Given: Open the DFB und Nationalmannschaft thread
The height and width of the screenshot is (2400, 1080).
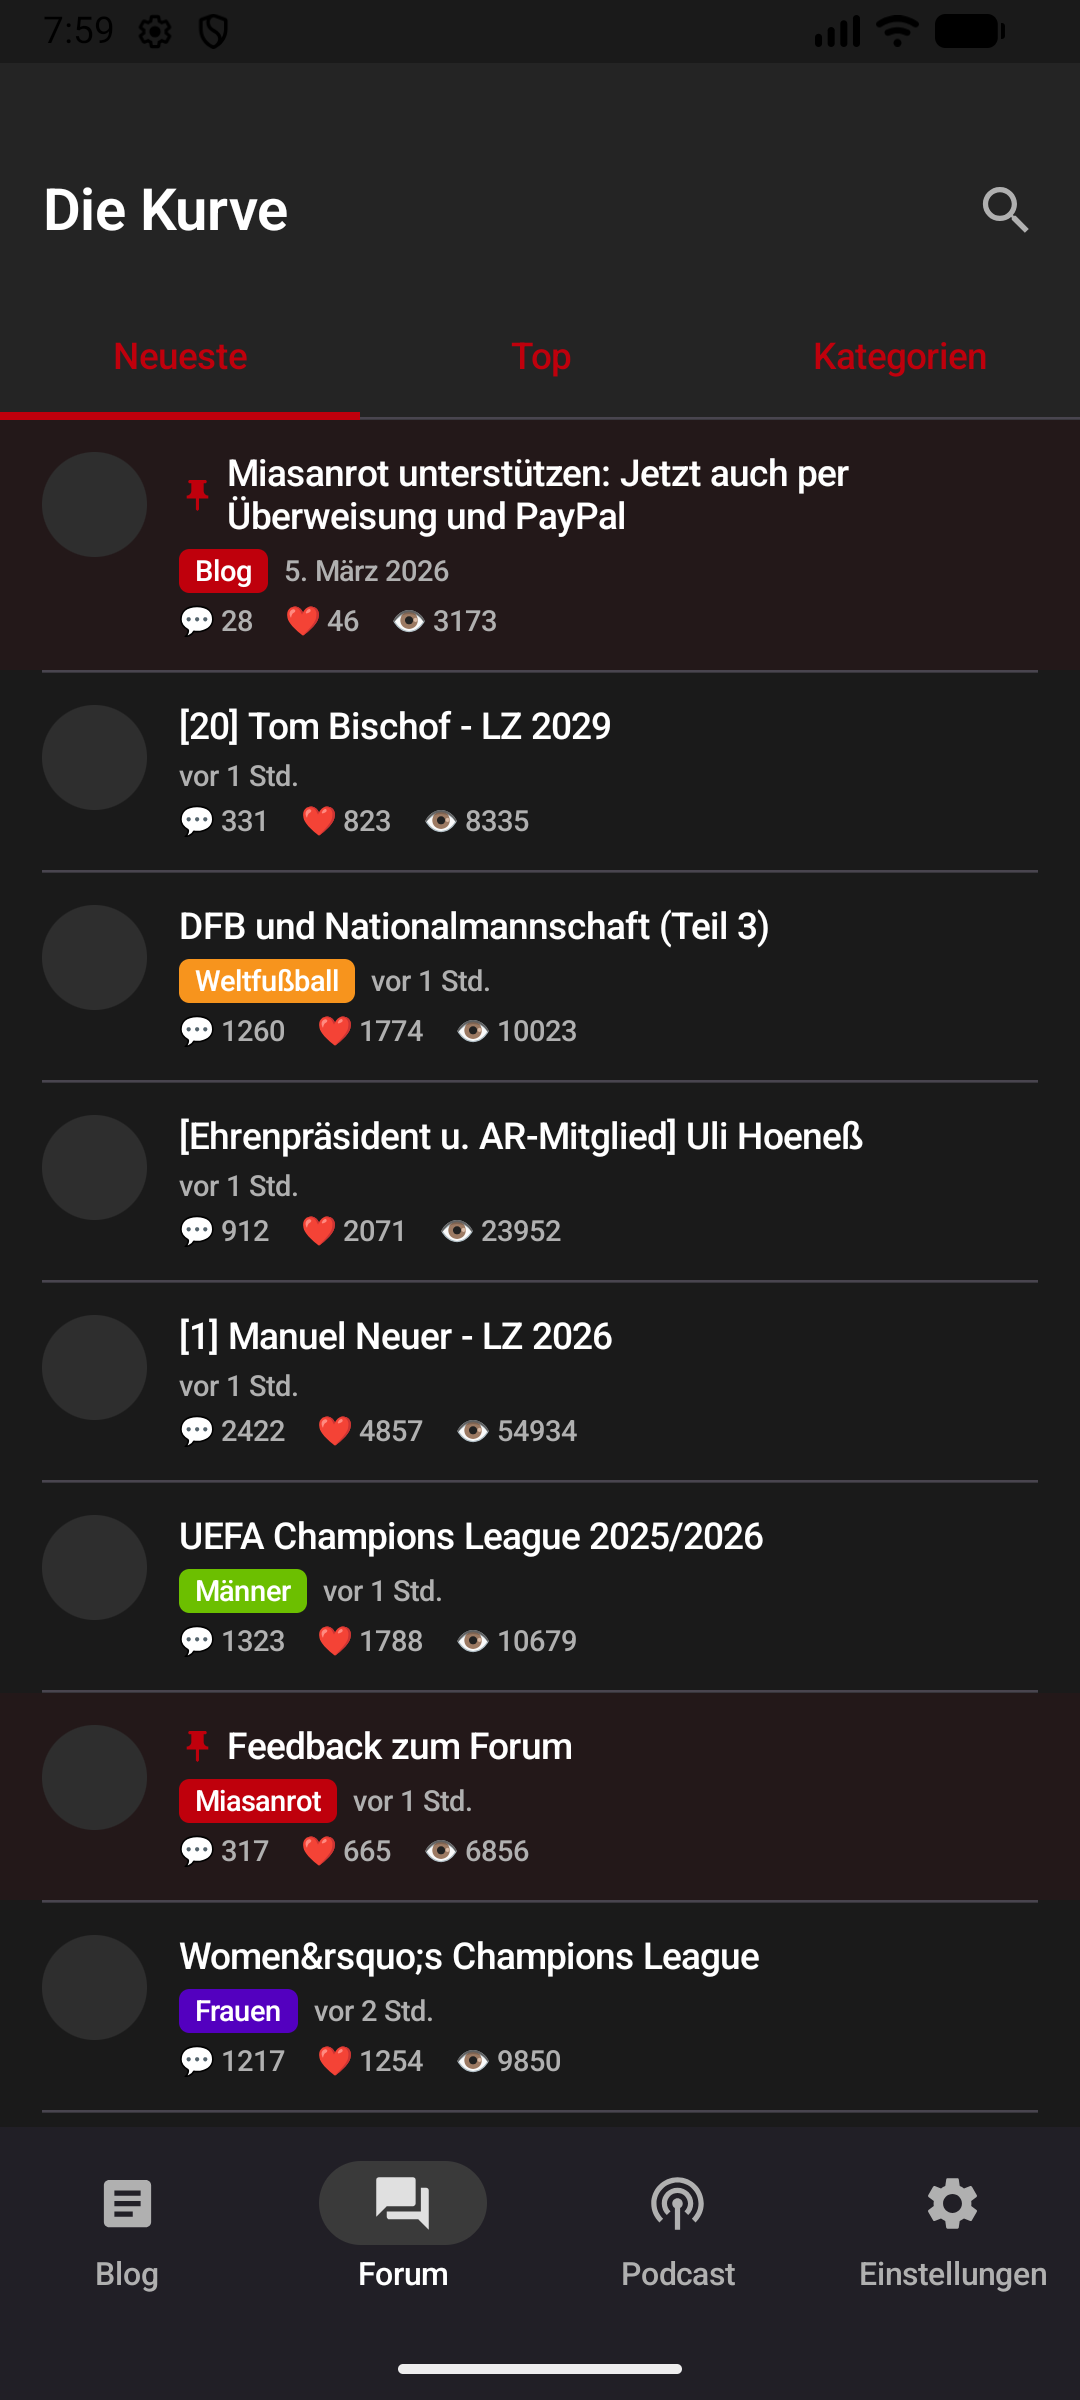Looking at the screenshot, I should coord(474,927).
